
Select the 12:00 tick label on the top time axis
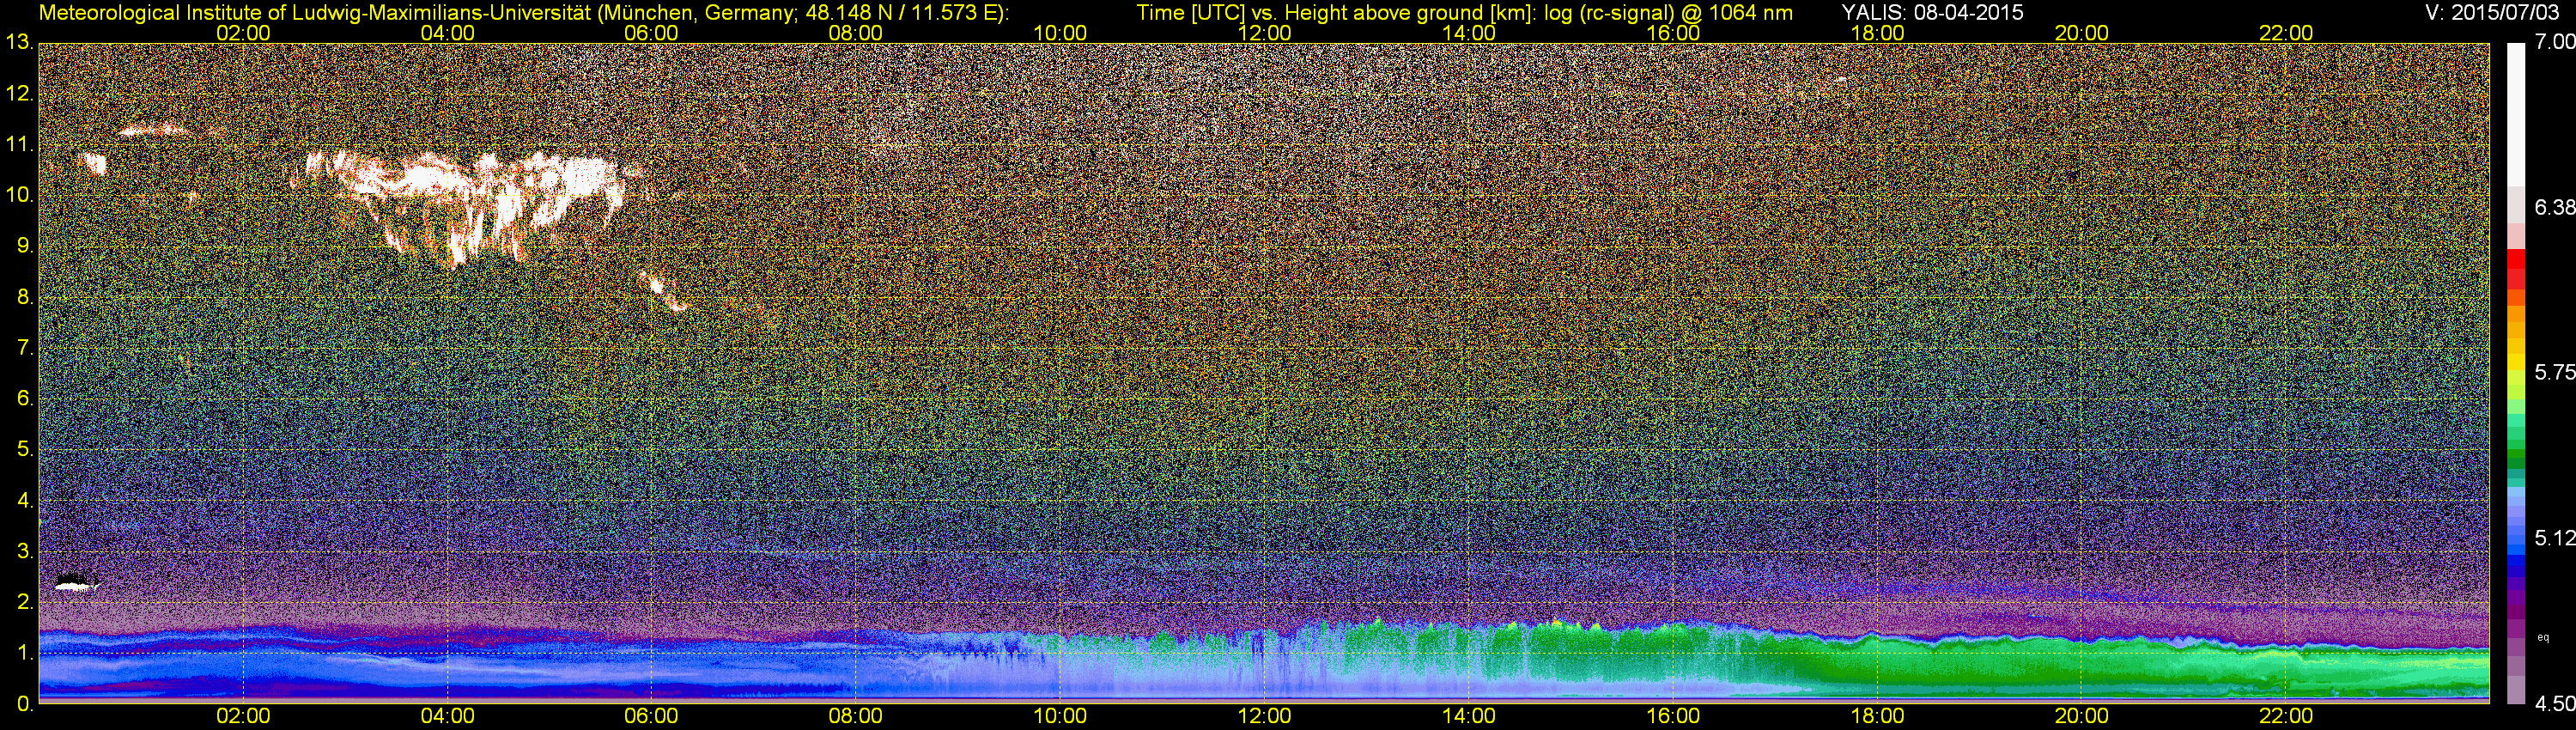tap(1264, 33)
